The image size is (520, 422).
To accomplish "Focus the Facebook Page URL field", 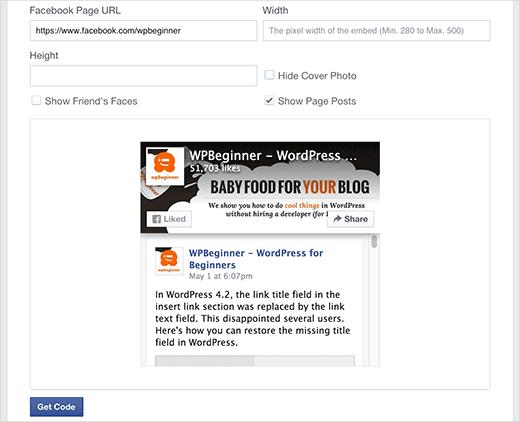I will click(x=143, y=31).
